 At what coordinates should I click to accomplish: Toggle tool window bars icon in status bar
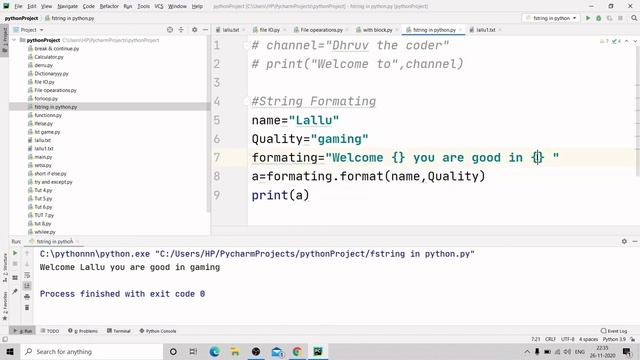point(5,339)
